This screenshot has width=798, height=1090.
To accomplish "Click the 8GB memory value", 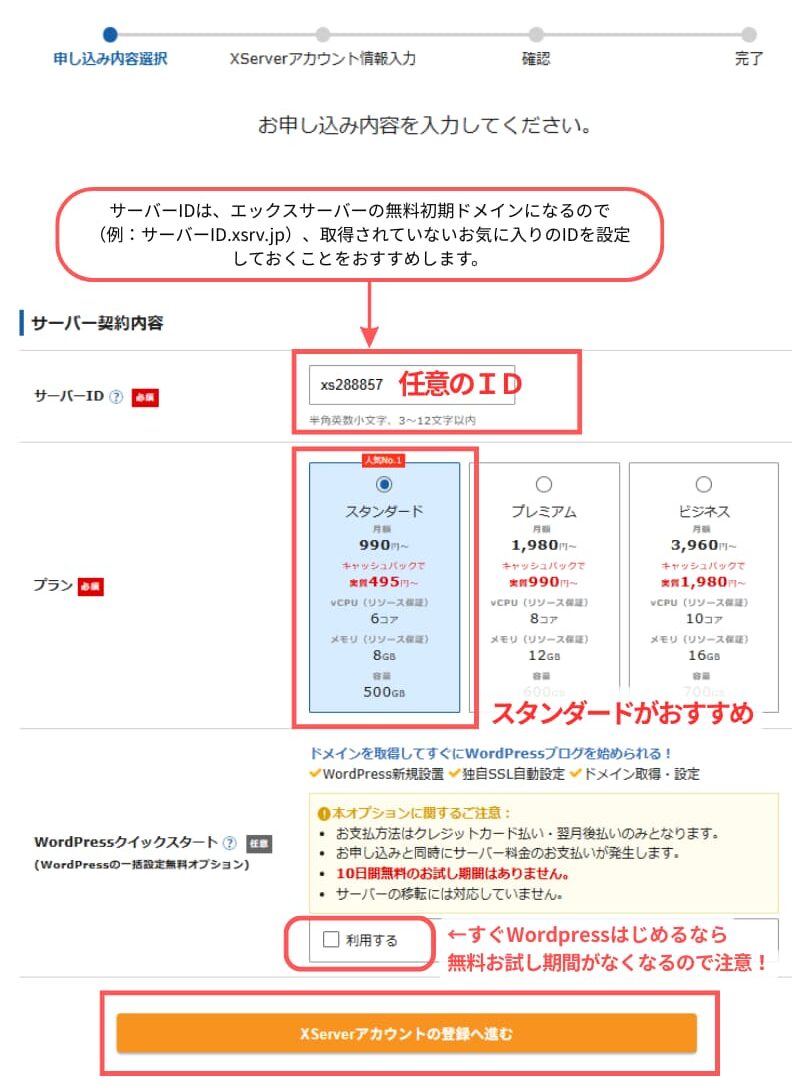I will click(x=384, y=656).
